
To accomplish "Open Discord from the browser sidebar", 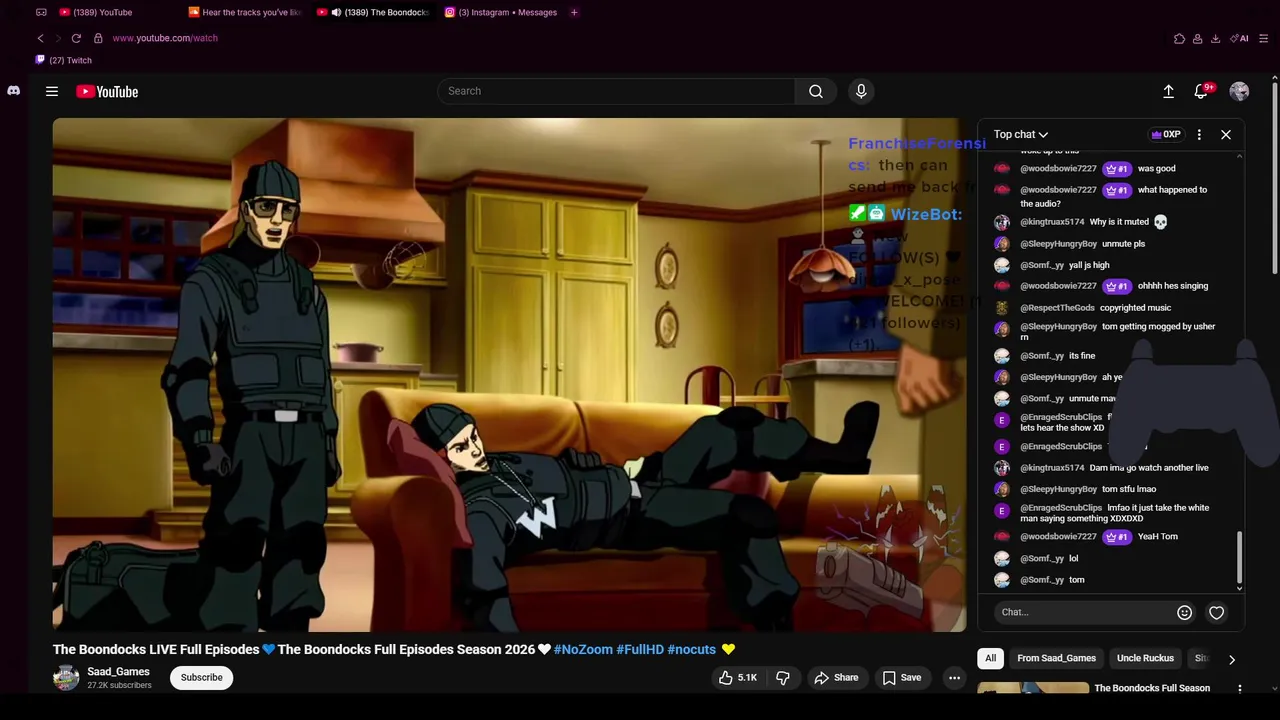I will [13, 91].
